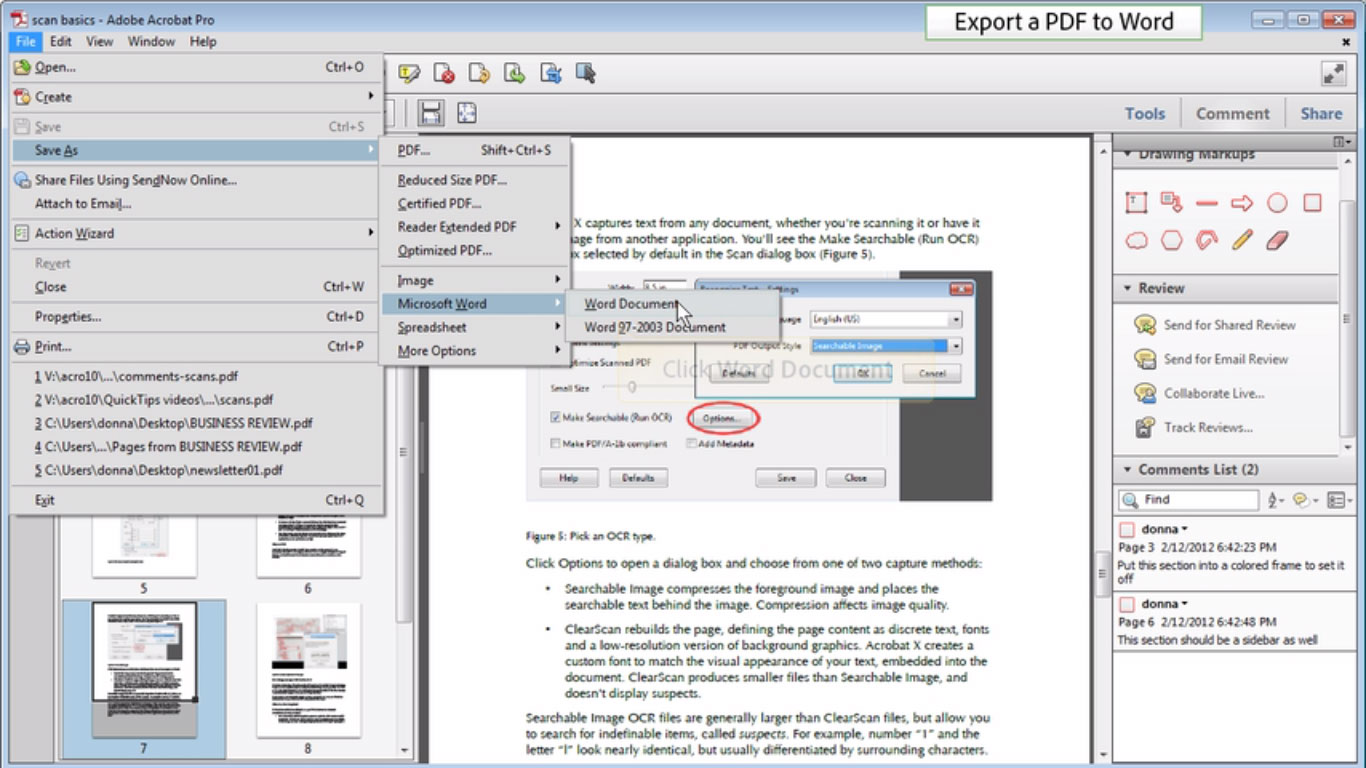
Task: Collapse the Comments List section
Action: click(x=1127, y=469)
